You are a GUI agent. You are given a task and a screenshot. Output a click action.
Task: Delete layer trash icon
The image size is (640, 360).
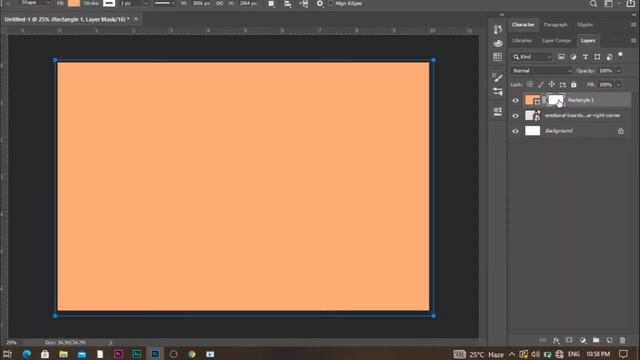(x=622, y=340)
